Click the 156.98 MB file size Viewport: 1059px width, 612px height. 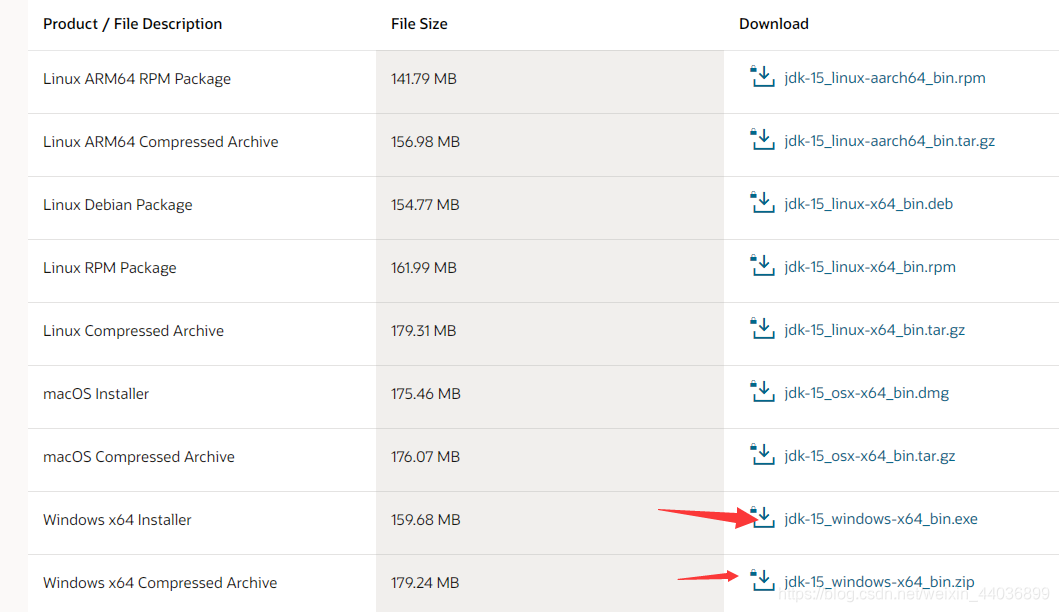click(425, 142)
